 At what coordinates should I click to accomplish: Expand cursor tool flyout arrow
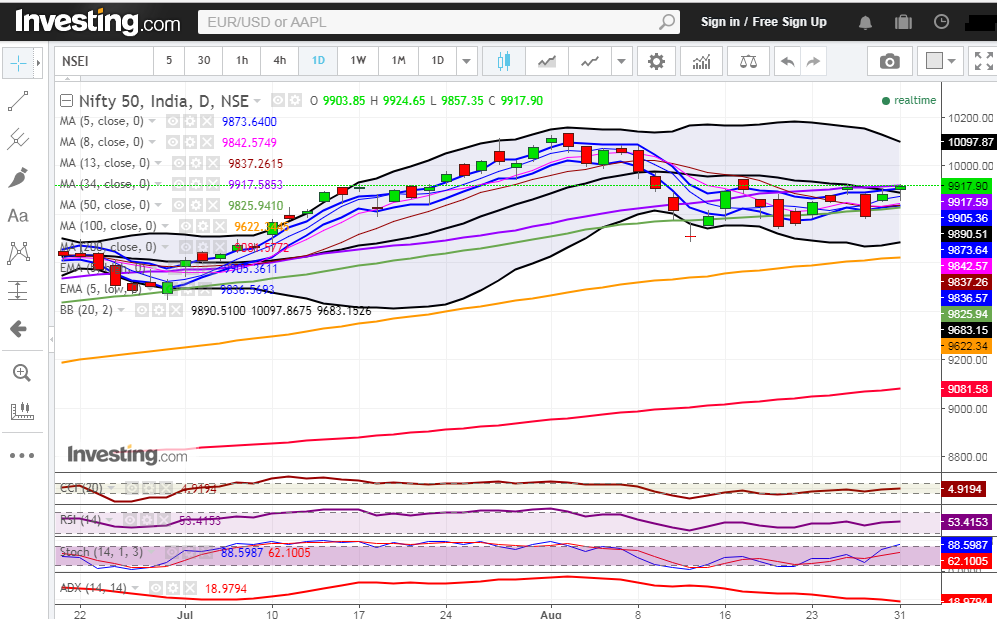point(38,63)
